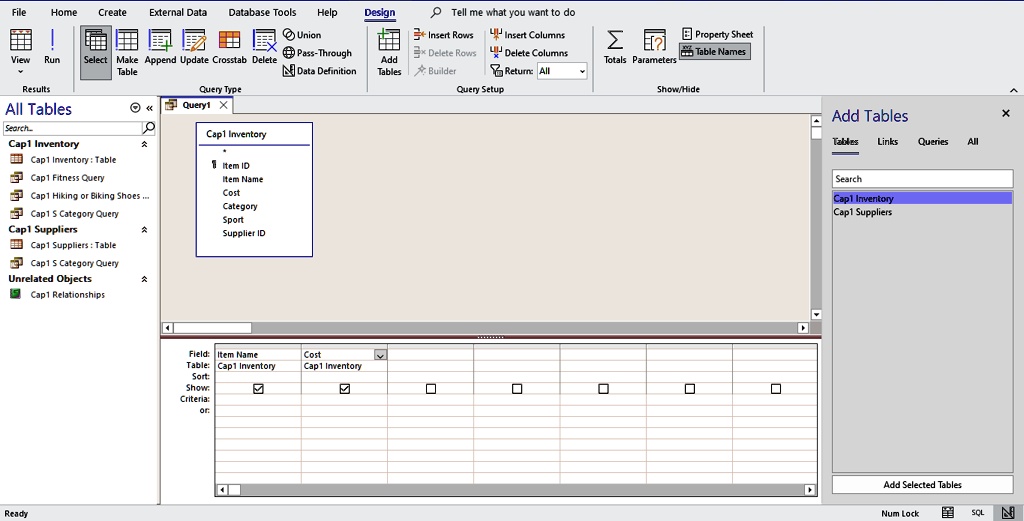Switch to Datasheet view from status bar
The image size is (1024, 521).
948,513
